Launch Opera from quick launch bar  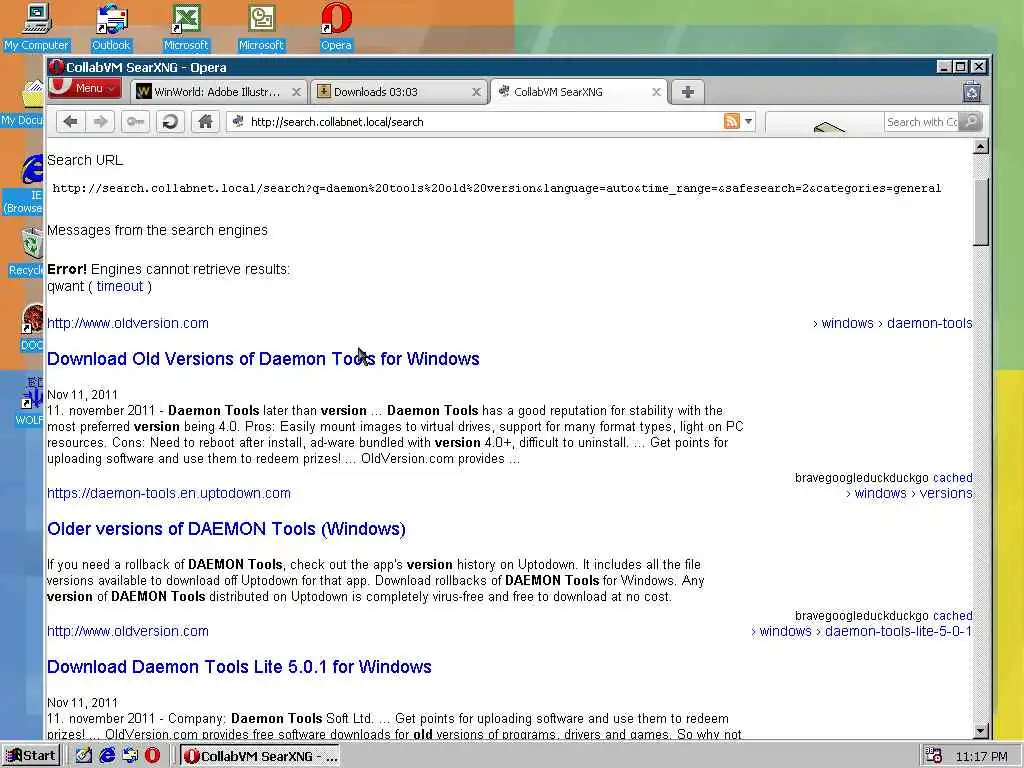[x=152, y=756]
